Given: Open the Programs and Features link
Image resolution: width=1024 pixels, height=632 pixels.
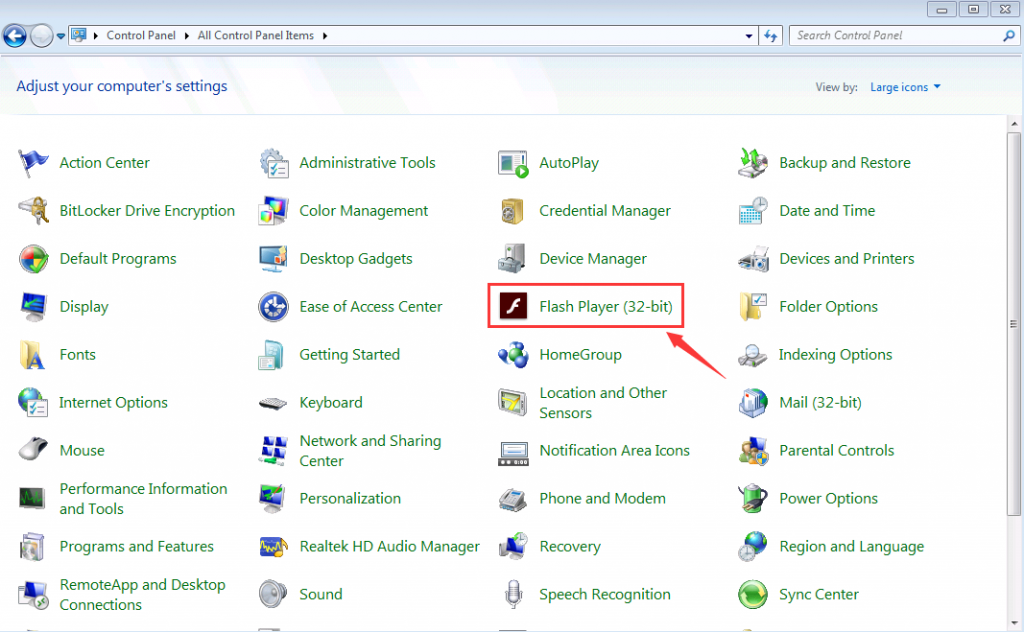Looking at the screenshot, I should 136,546.
